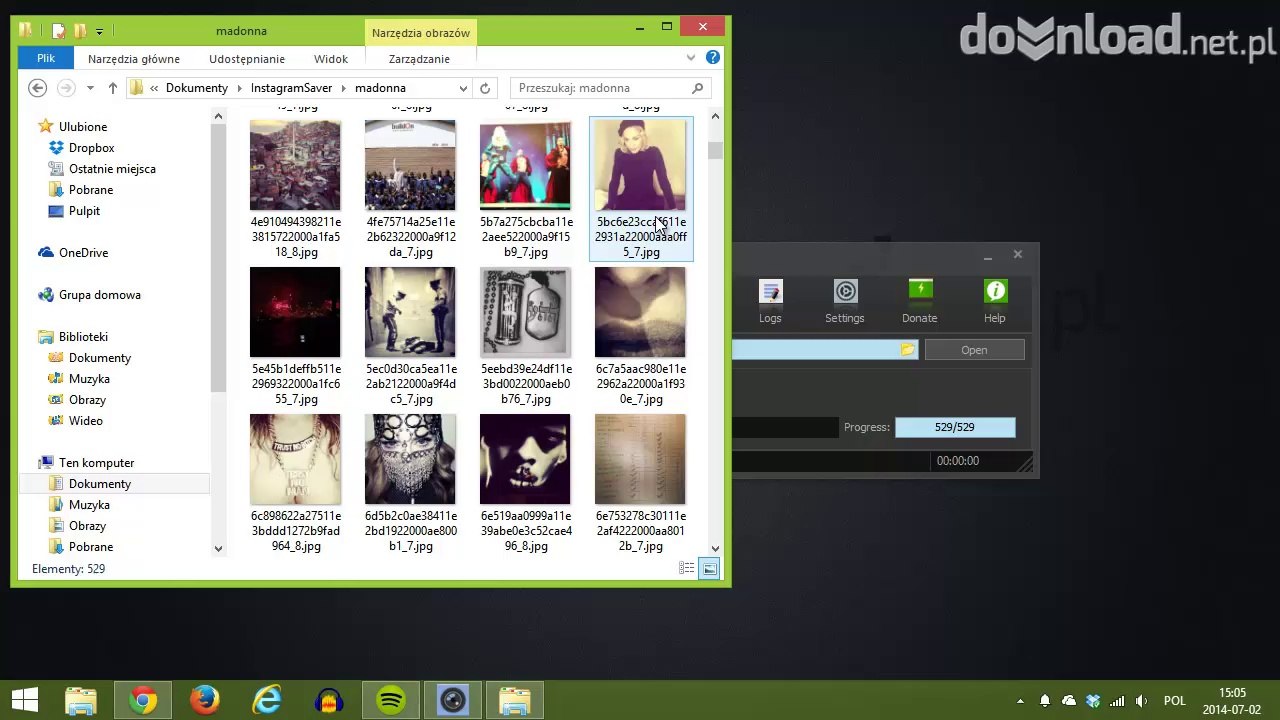
Task: Click the 529/529 progress bar
Action: 954,427
